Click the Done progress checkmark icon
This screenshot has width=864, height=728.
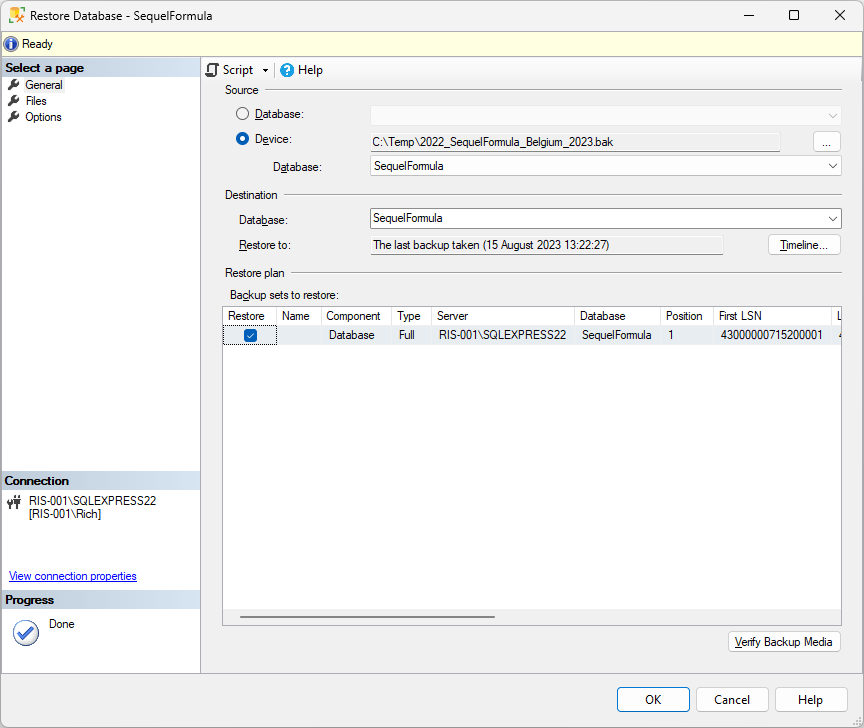point(25,633)
